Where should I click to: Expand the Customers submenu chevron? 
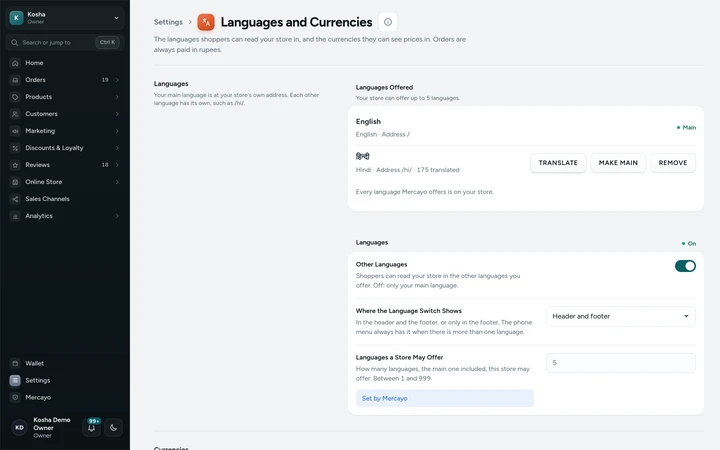click(117, 114)
